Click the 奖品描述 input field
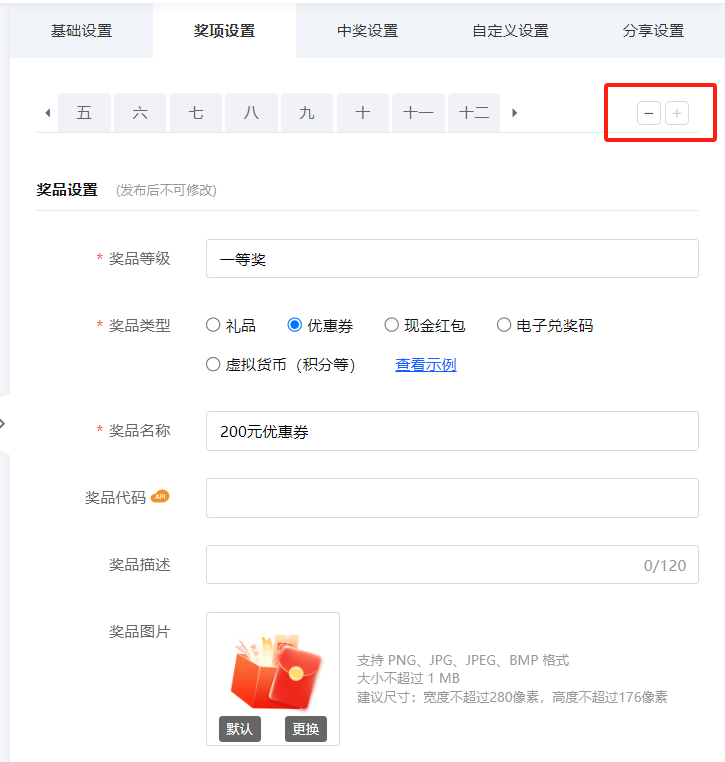Image resolution: width=725 pixels, height=762 pixels. pyautogui.click(x=452, y=565)
